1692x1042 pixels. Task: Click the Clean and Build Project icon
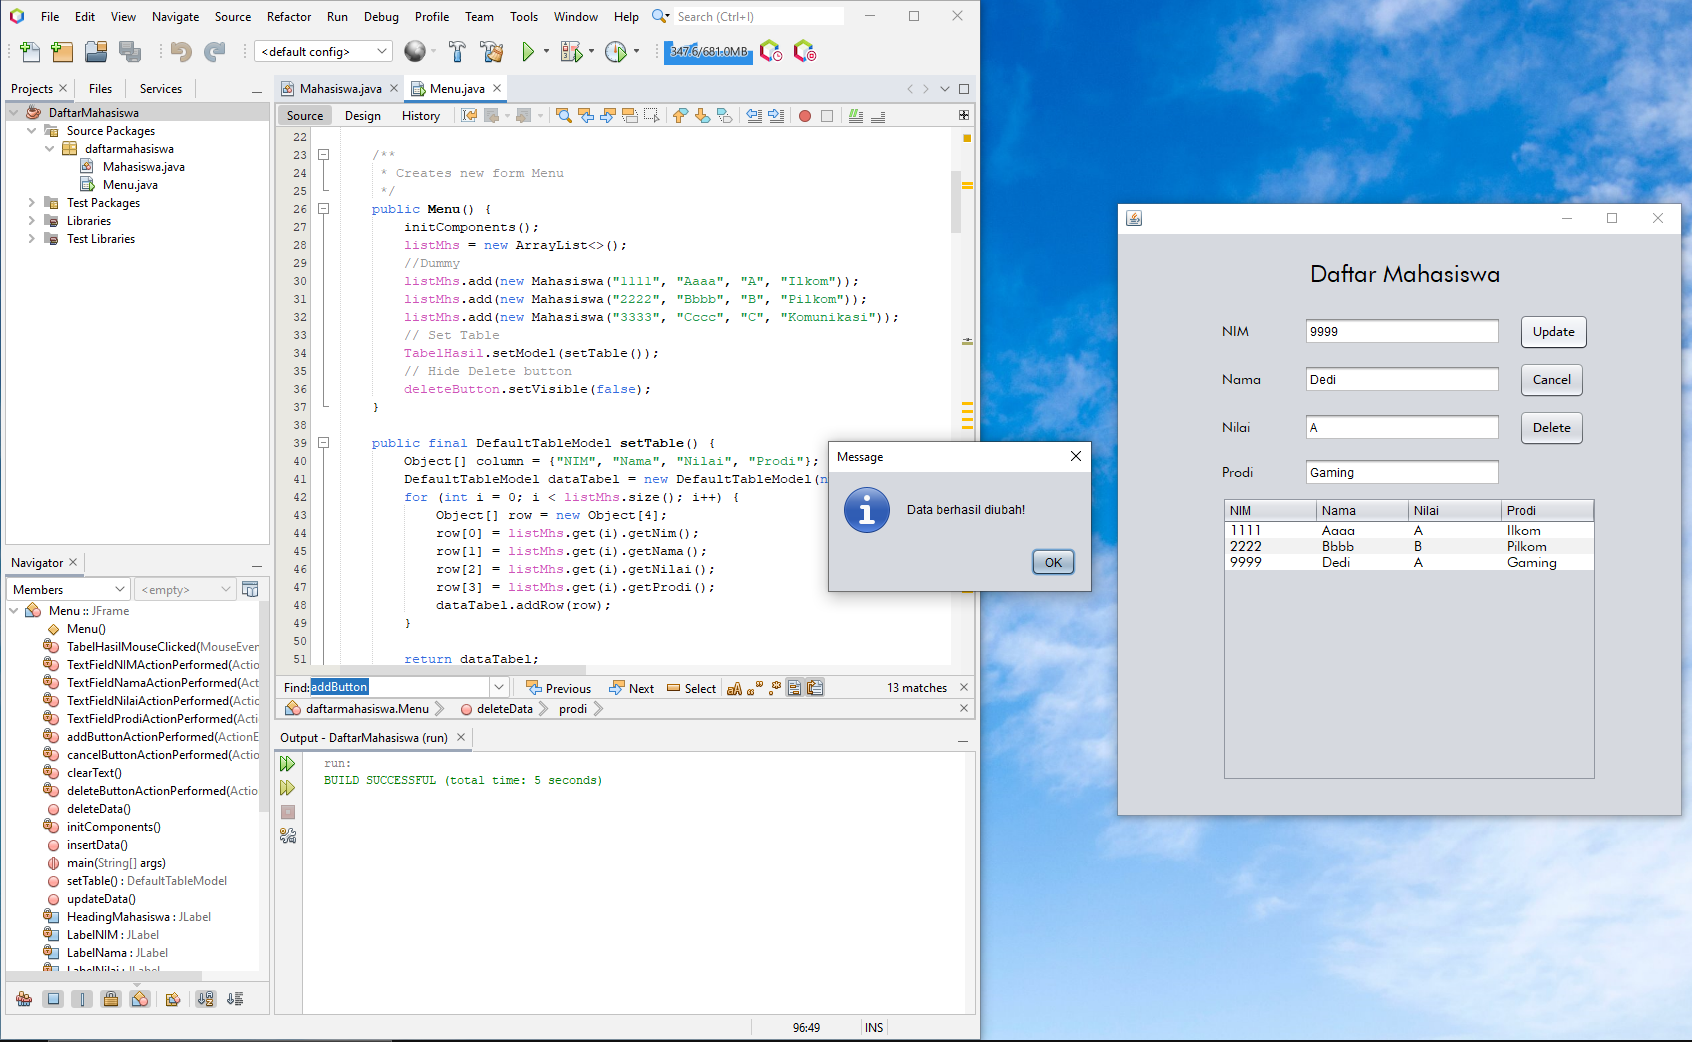coord(491,52)
